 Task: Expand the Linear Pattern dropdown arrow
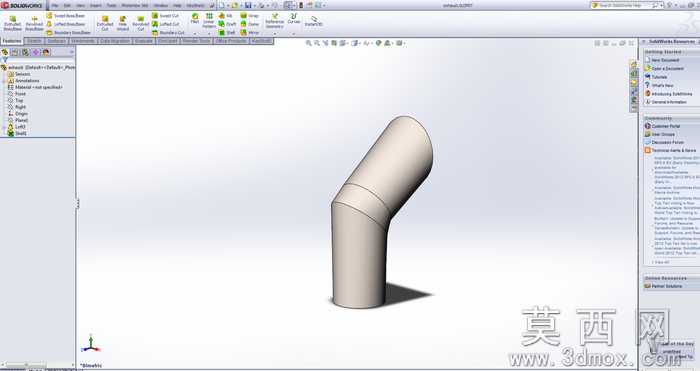coord(209,33)
